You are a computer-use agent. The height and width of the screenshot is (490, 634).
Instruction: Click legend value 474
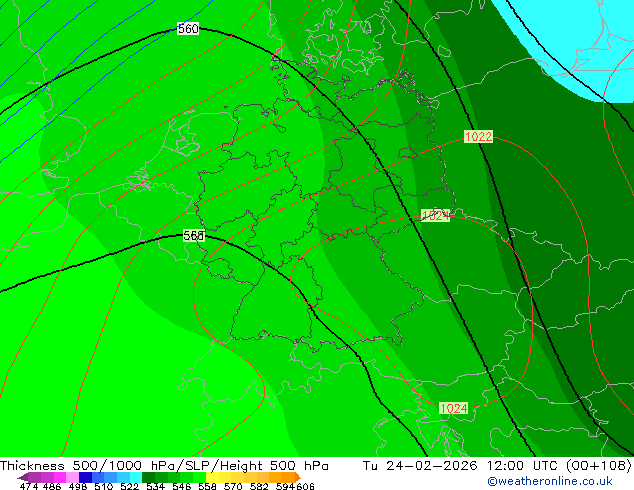click(x=29, y=486)
